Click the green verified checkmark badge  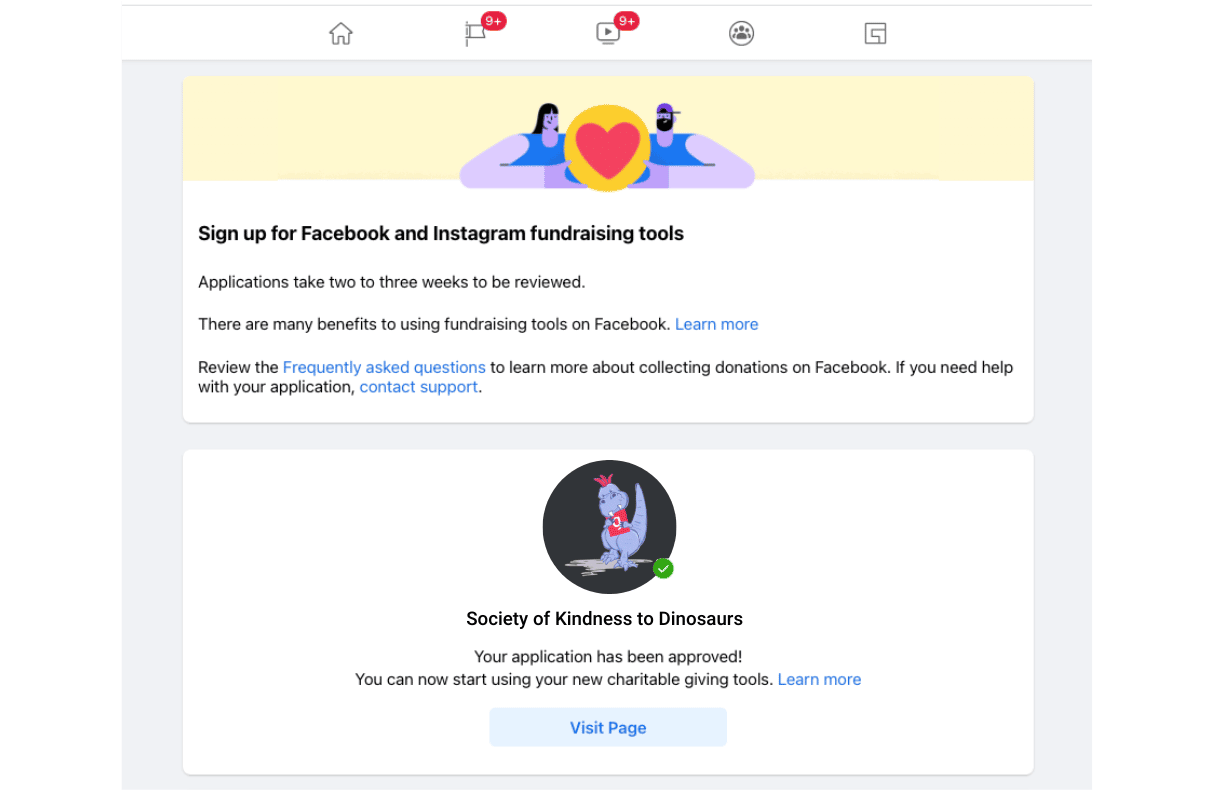pyautogui.click(x=663, y=568)
